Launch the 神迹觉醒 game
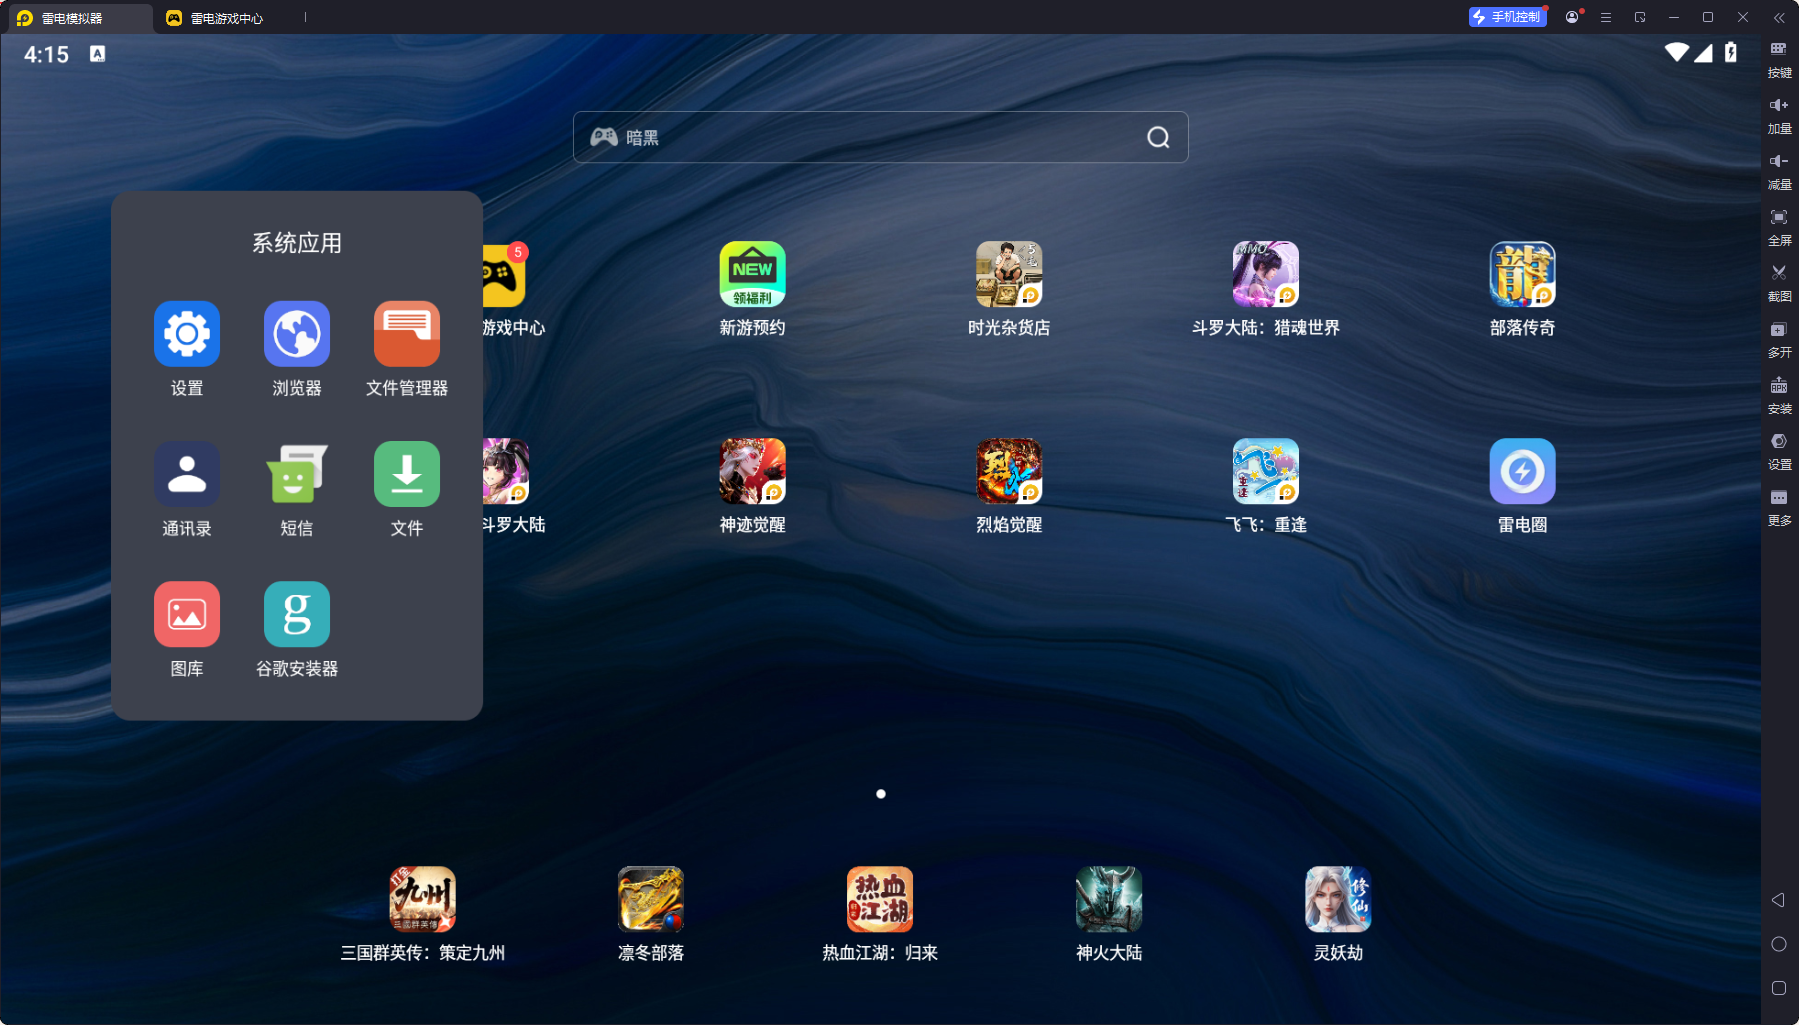1799x1025 pixels. point(753,471)
